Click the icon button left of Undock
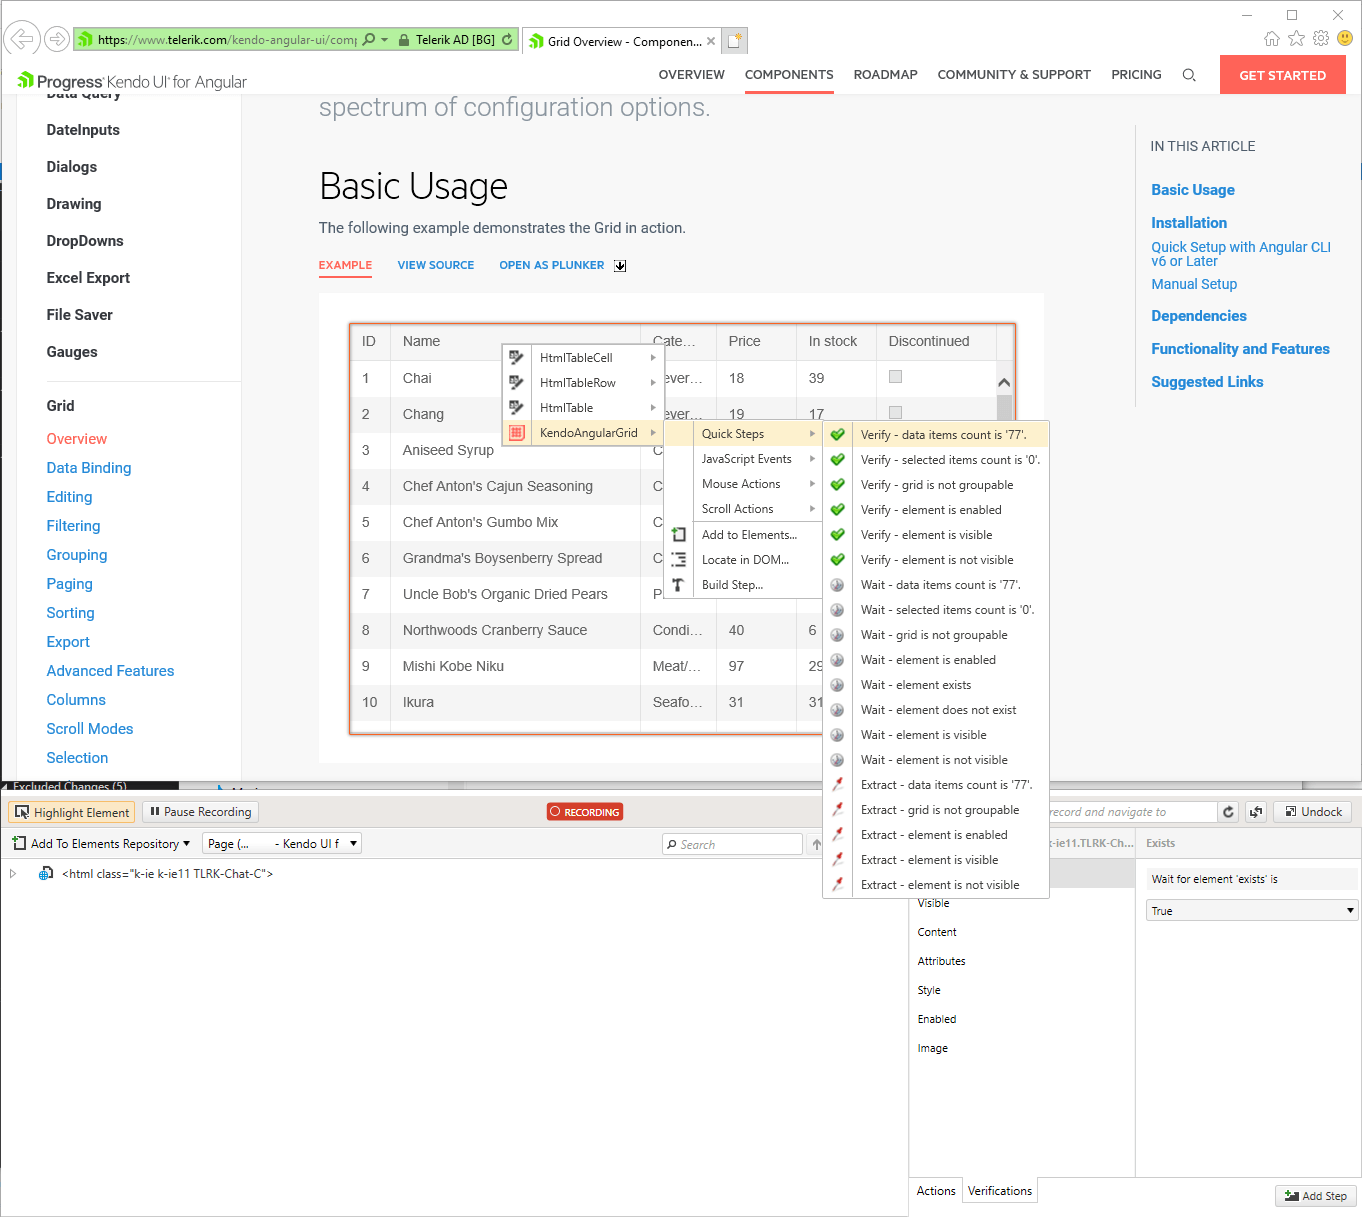The width and height of the screenshot is (1362, 1217). (1256, 812)
